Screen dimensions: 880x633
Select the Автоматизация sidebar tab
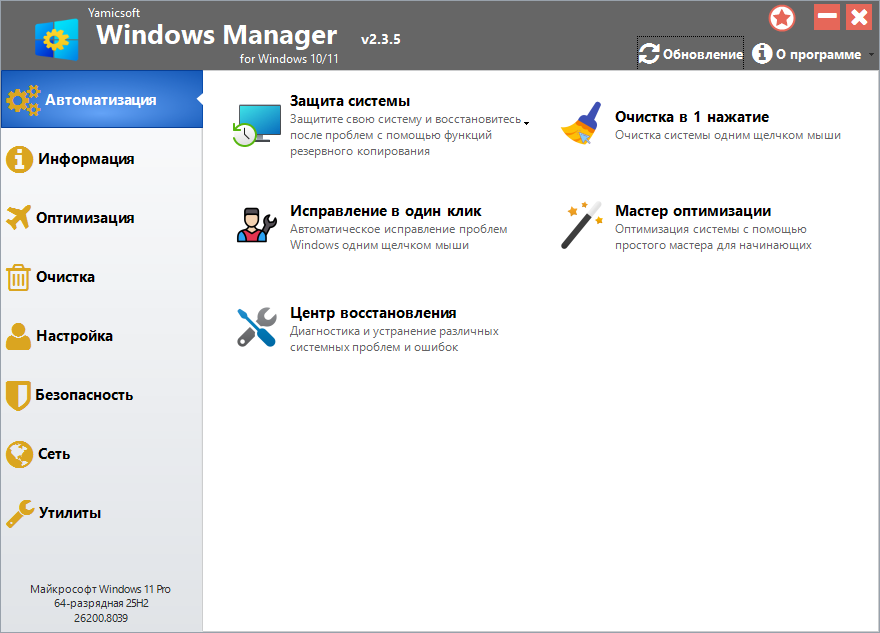click(100, 100)
